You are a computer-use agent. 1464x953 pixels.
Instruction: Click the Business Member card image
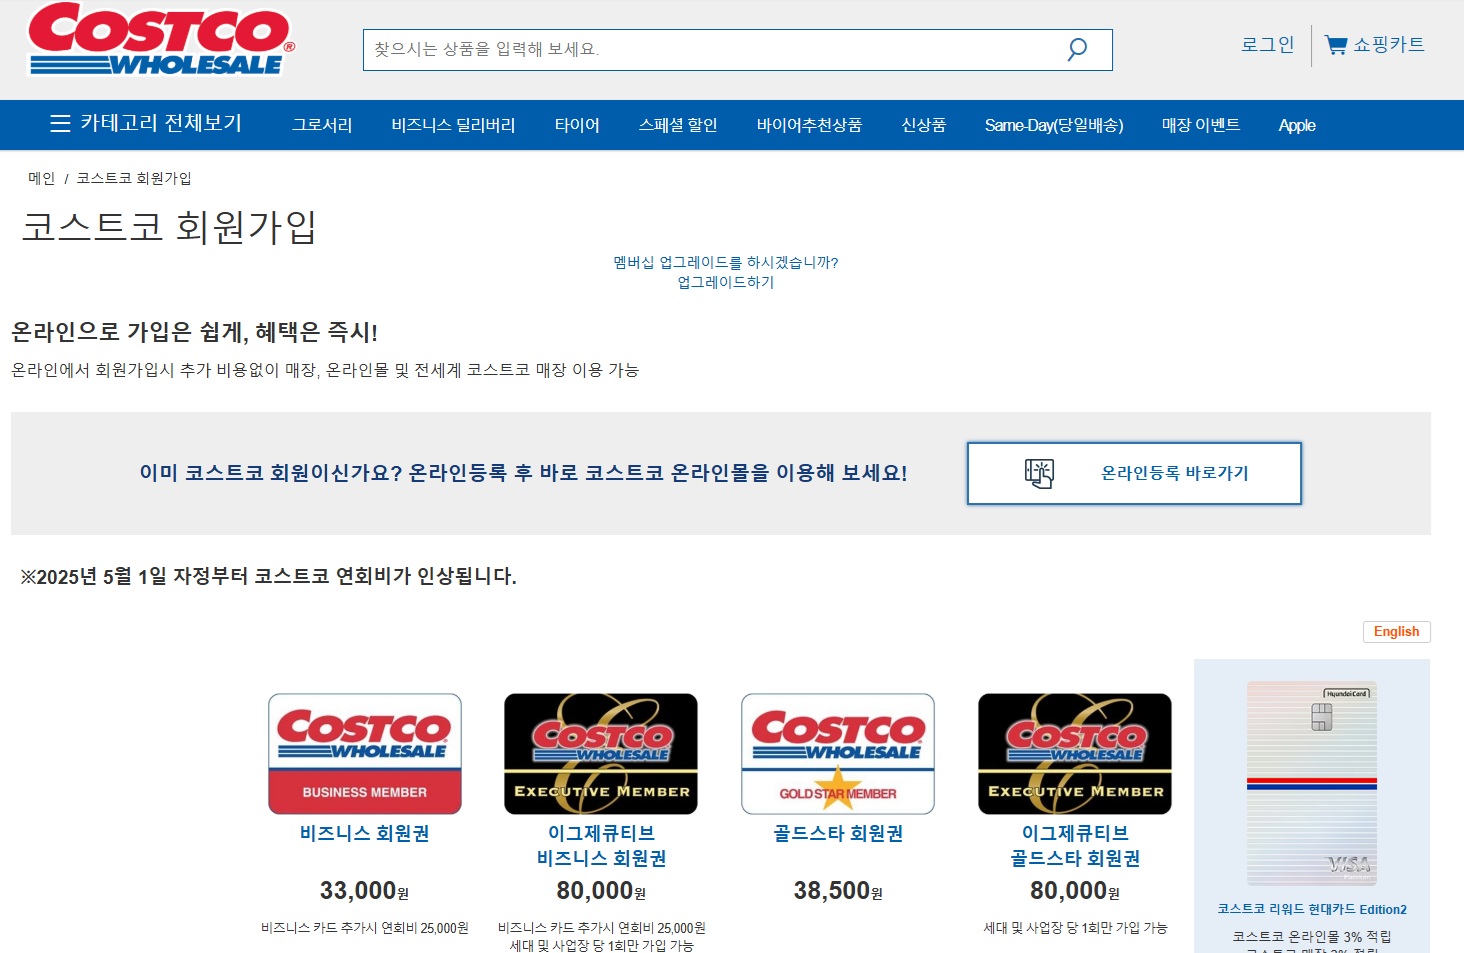(x=364, y=753)
